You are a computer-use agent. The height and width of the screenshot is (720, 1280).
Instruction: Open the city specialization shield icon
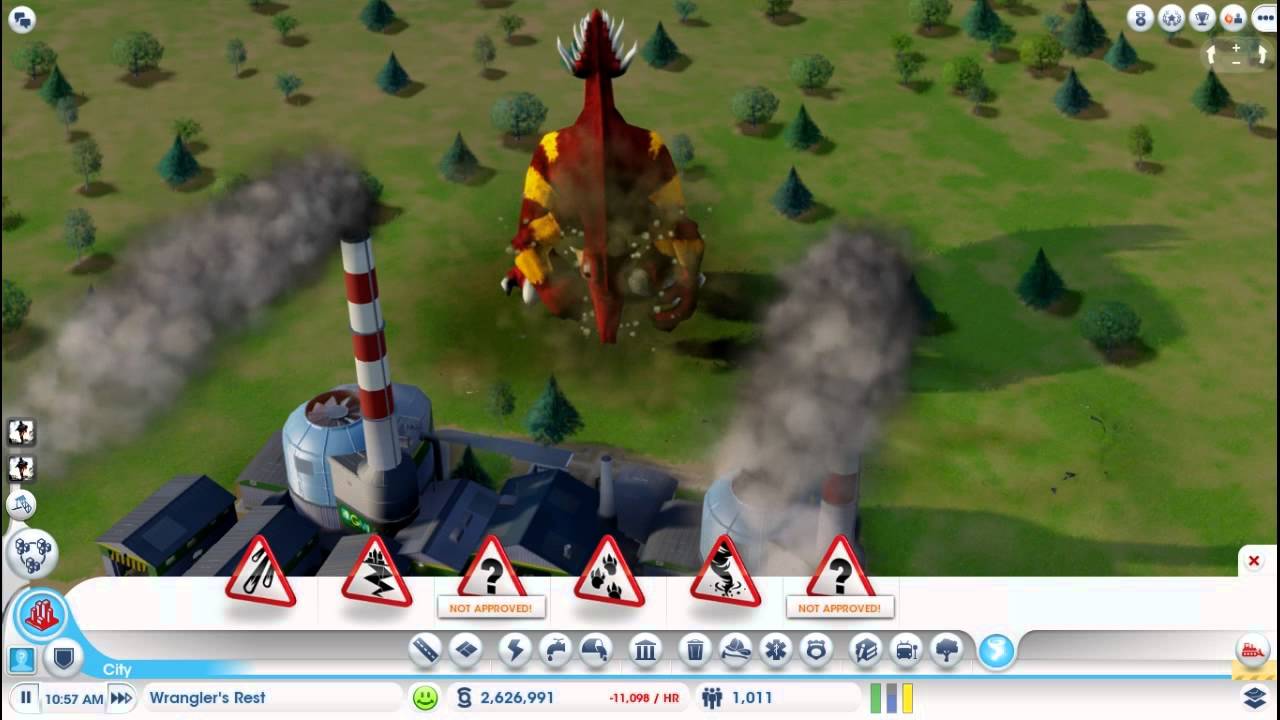[62, 658]
